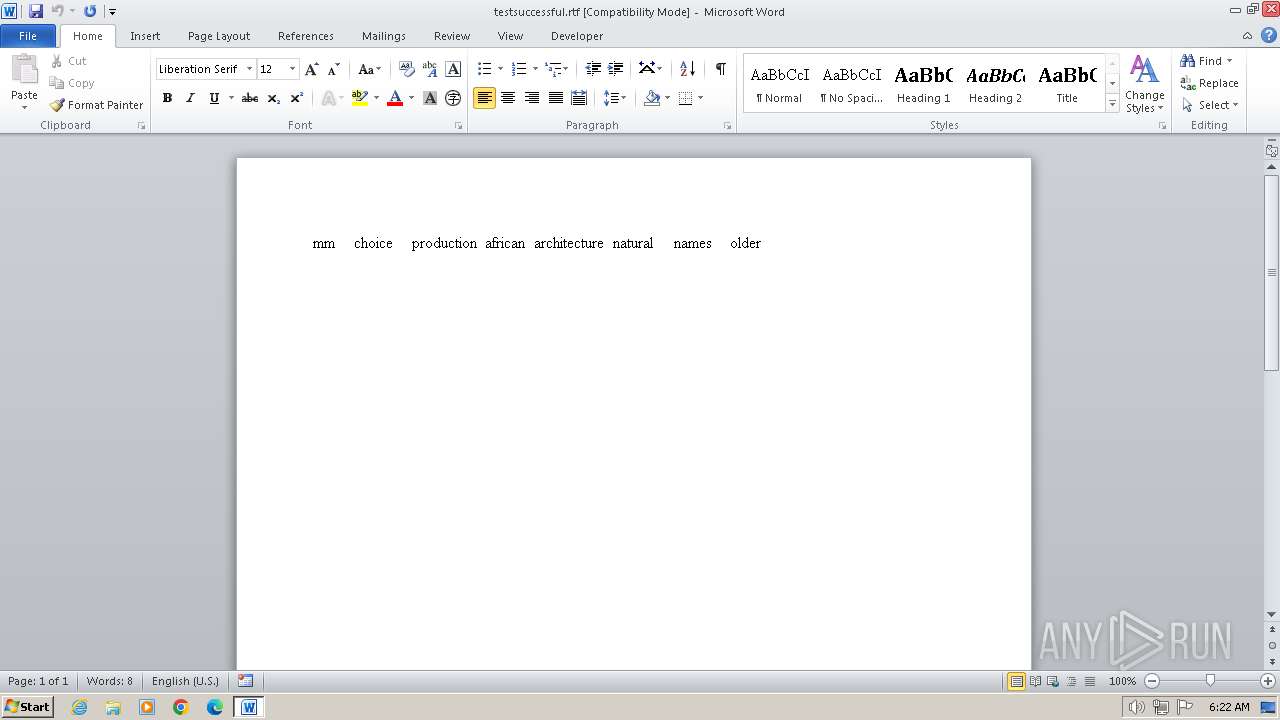Toggle character shading icon
Image resolution: width=1280 pixels, height=720 pixels.
[430, 98]
